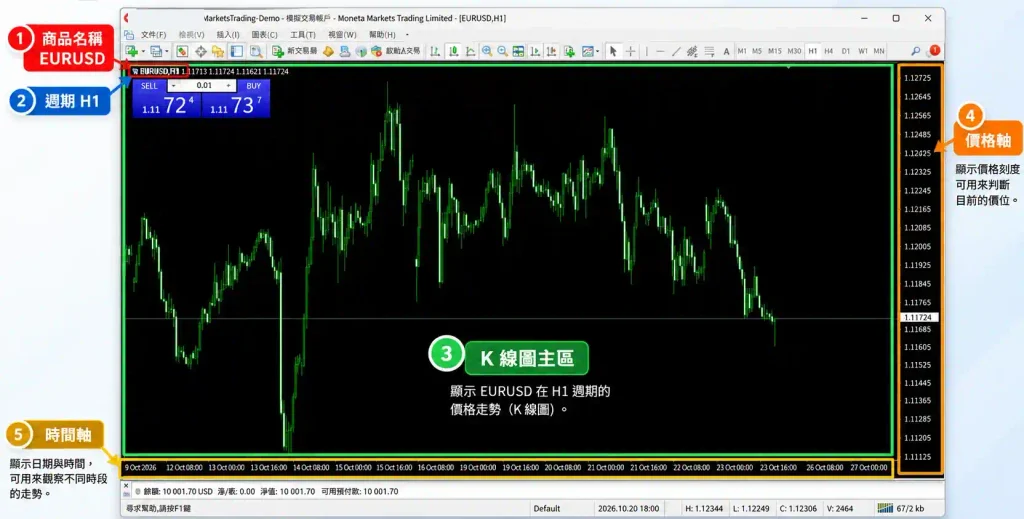
Task: Zoom in on the chart
Action: coord(487,51)
